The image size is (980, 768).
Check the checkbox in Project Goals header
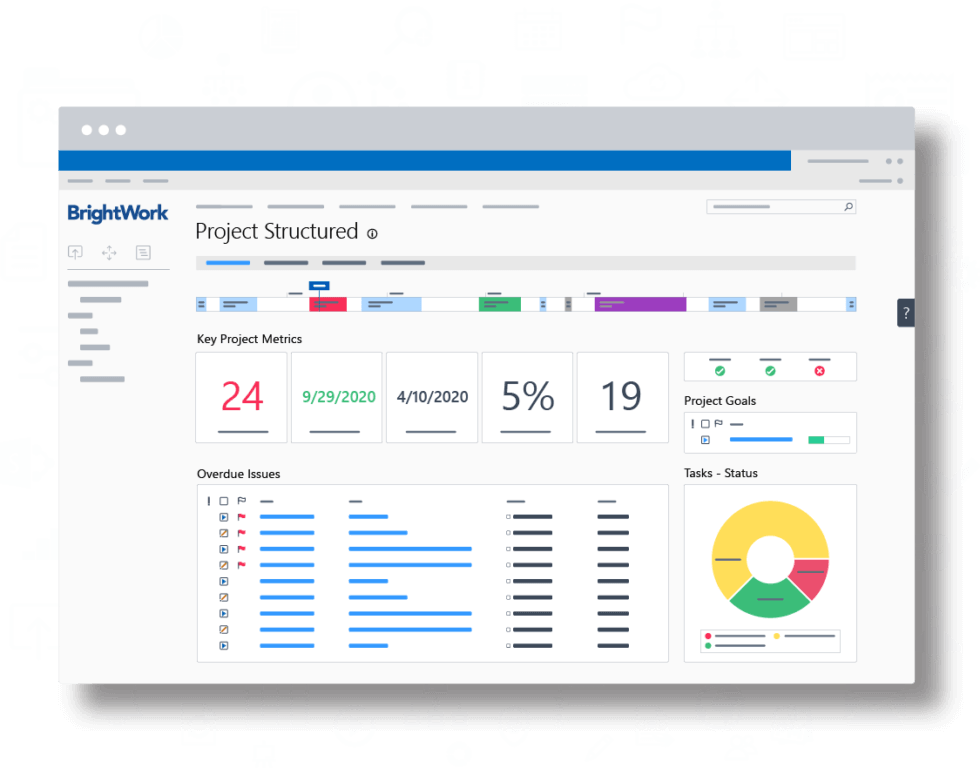(x=705, y=423)
